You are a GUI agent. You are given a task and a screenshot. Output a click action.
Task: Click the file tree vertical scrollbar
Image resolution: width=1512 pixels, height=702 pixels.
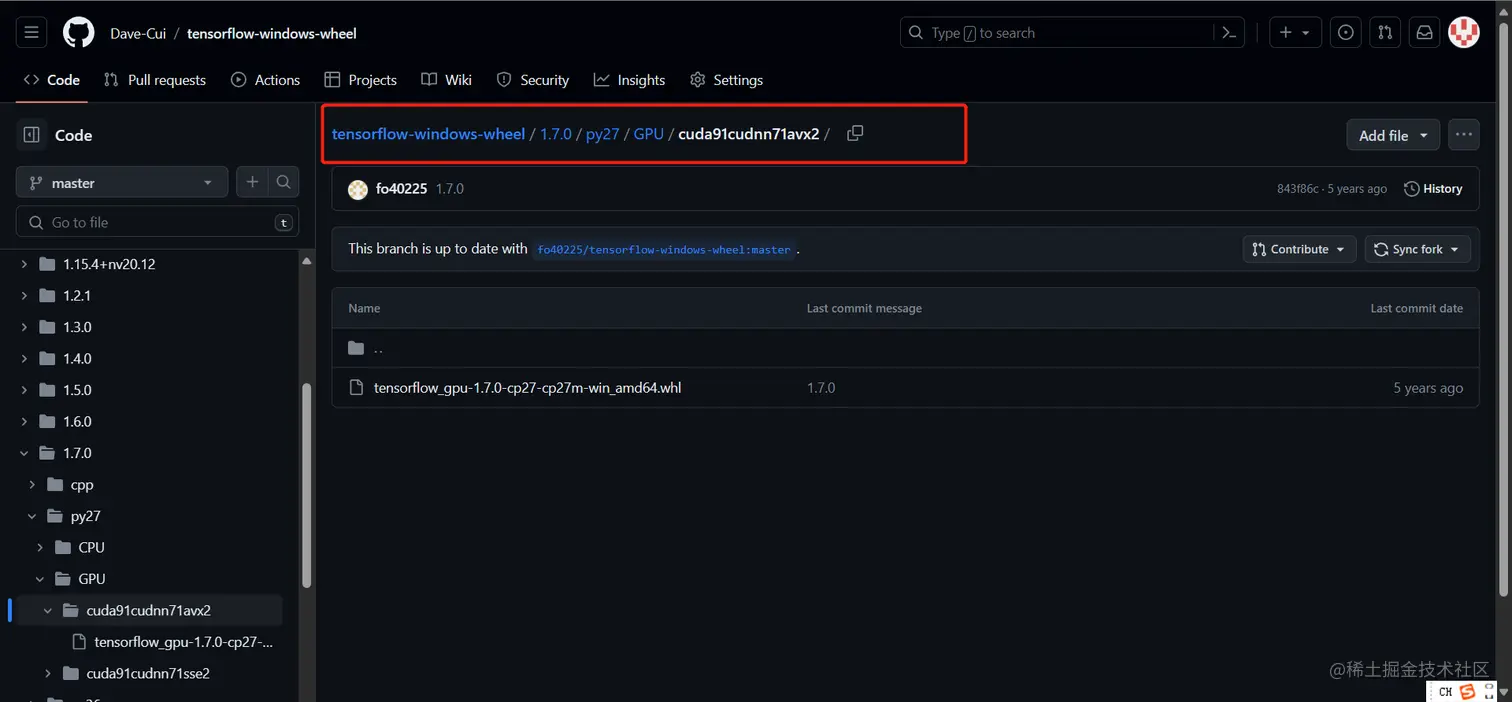(307, 483)
